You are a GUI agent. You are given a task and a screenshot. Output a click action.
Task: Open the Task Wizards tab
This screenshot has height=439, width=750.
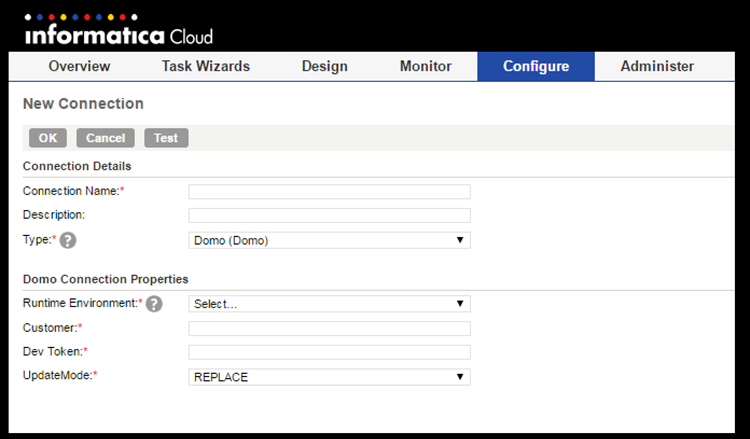click(x=206, y=66)
